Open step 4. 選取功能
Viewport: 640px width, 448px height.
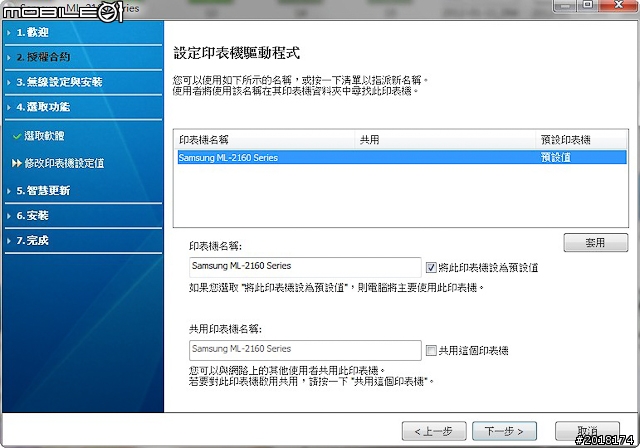[43, 107]
